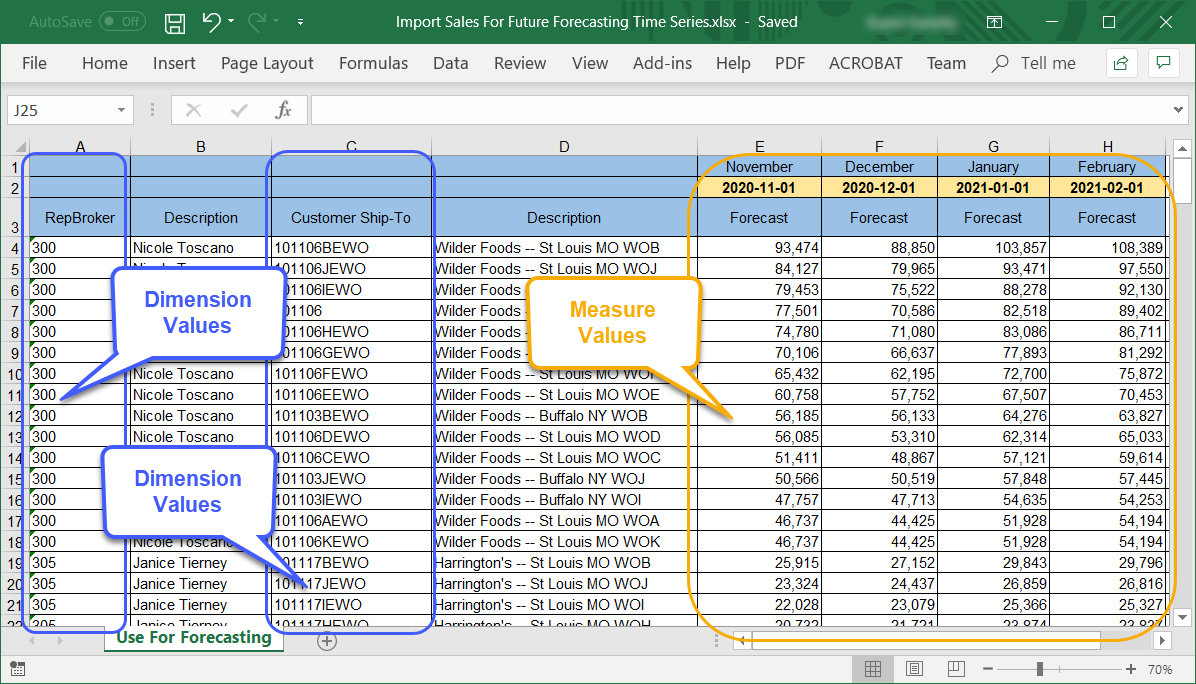Open the ACROBAT ribbon tab
This screenshot has width=1196, height=684.
(x=865, y=62)
